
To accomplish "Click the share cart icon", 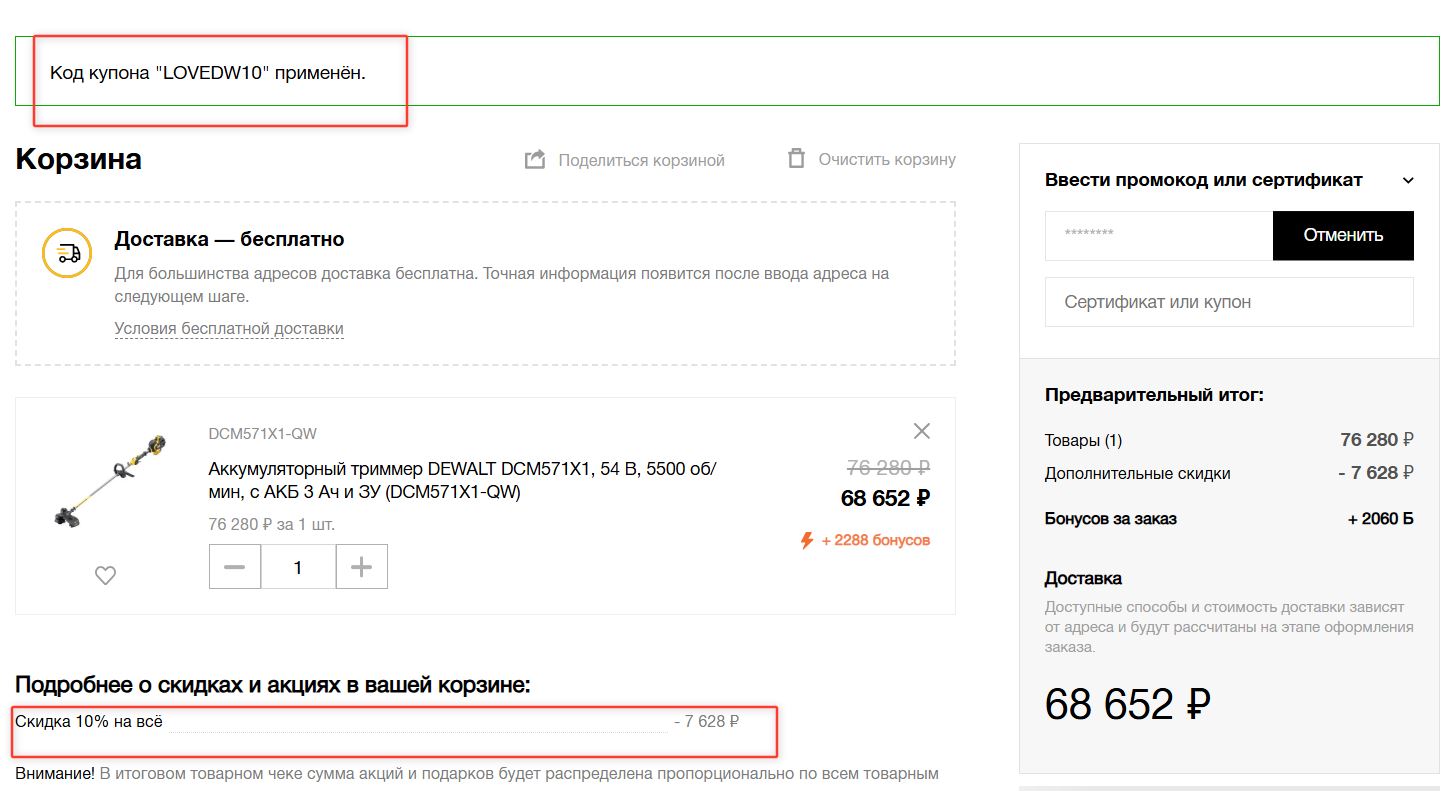I will coord(535,160).
